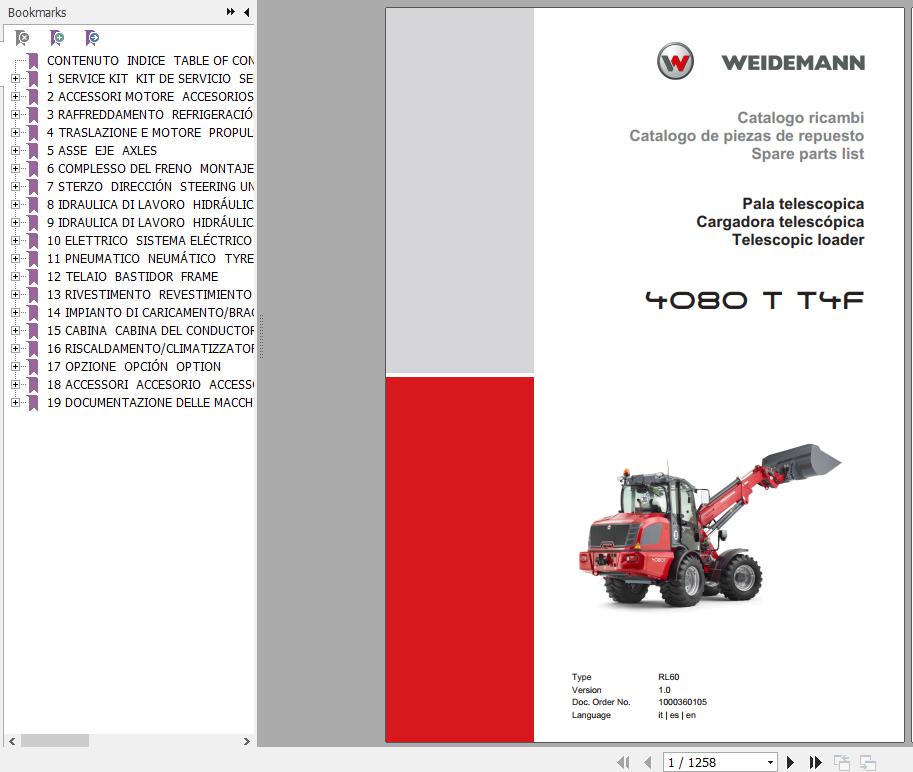913x772 pixels.
Task: Click the bookmarks horizontal scrollbar thumb
Action: (55, 741)
